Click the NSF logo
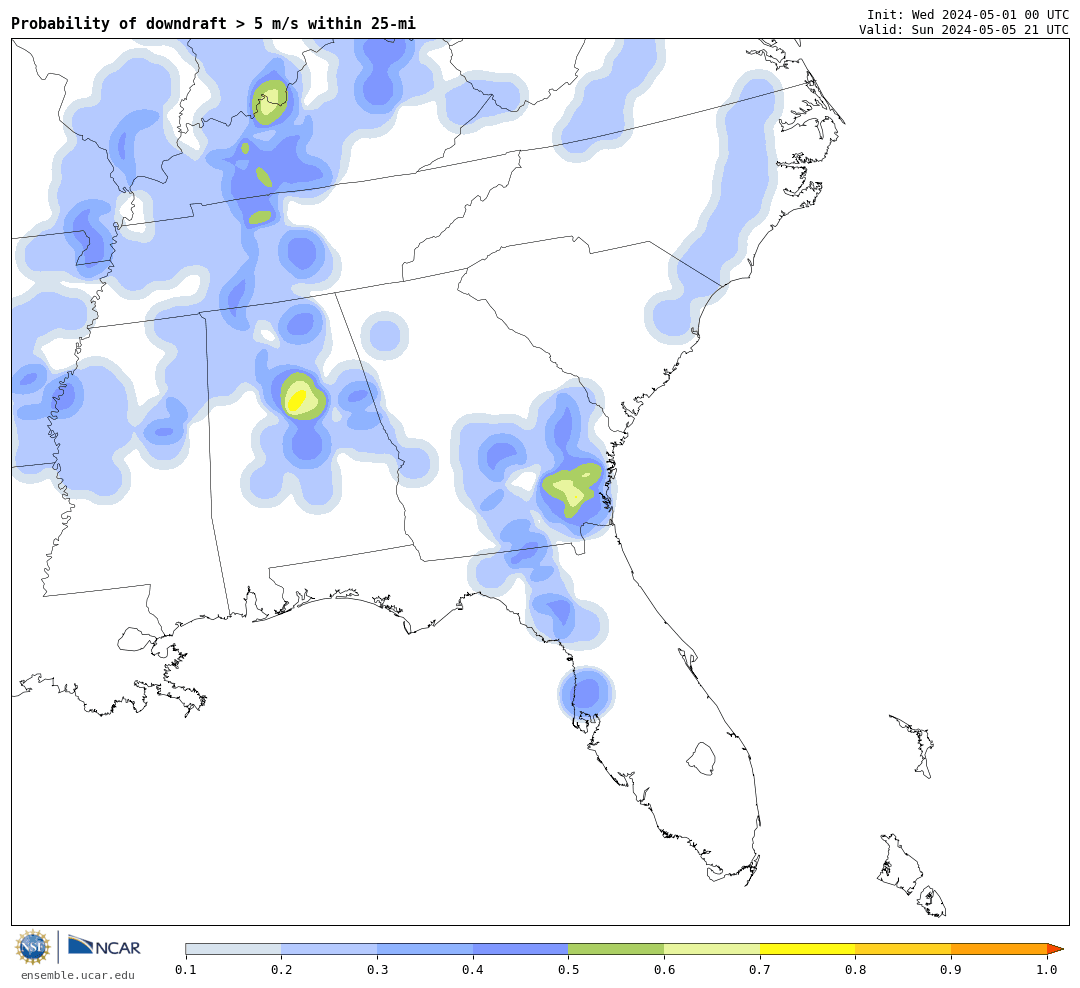Image resolution: width=1080 pixels, height=988 pixels. point(33,947)
